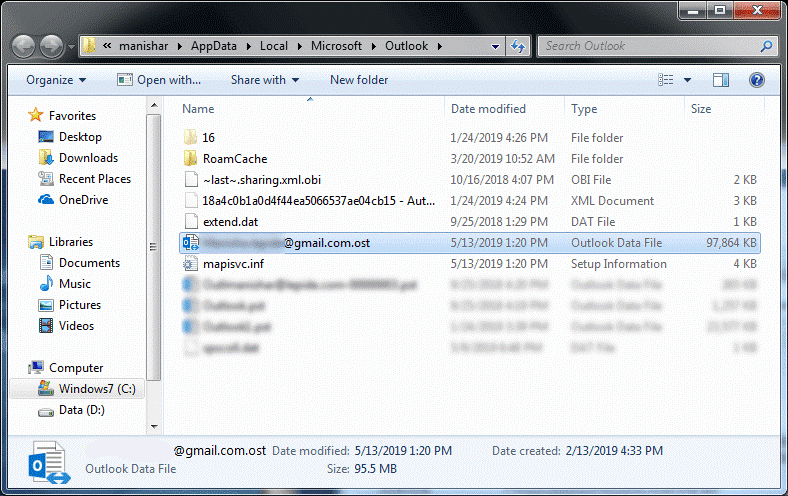The height and width of the screenshot is (496, 788).
Task: Click the Pictures library icon
Action: pyautogui.click(x=46, y=305)
